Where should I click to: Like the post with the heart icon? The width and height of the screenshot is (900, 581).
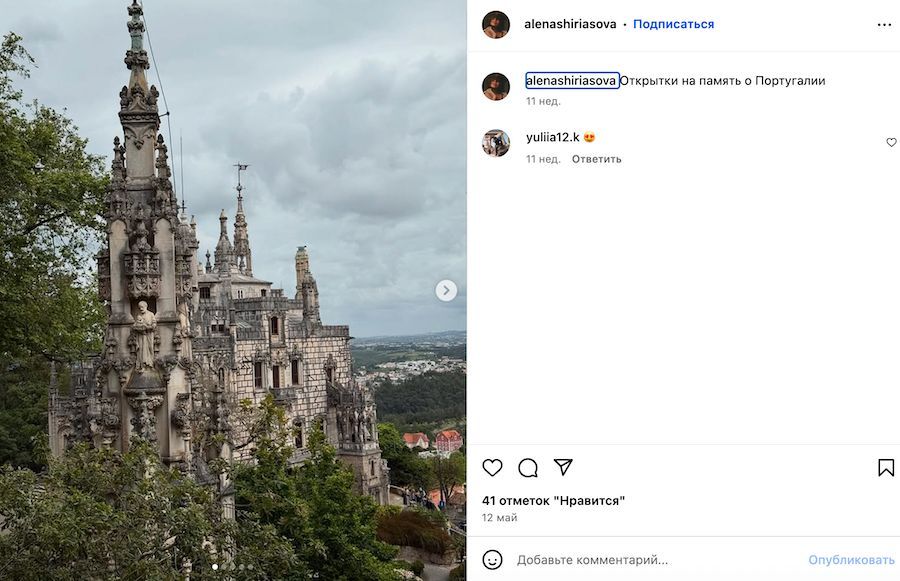[x=492, y=468]
